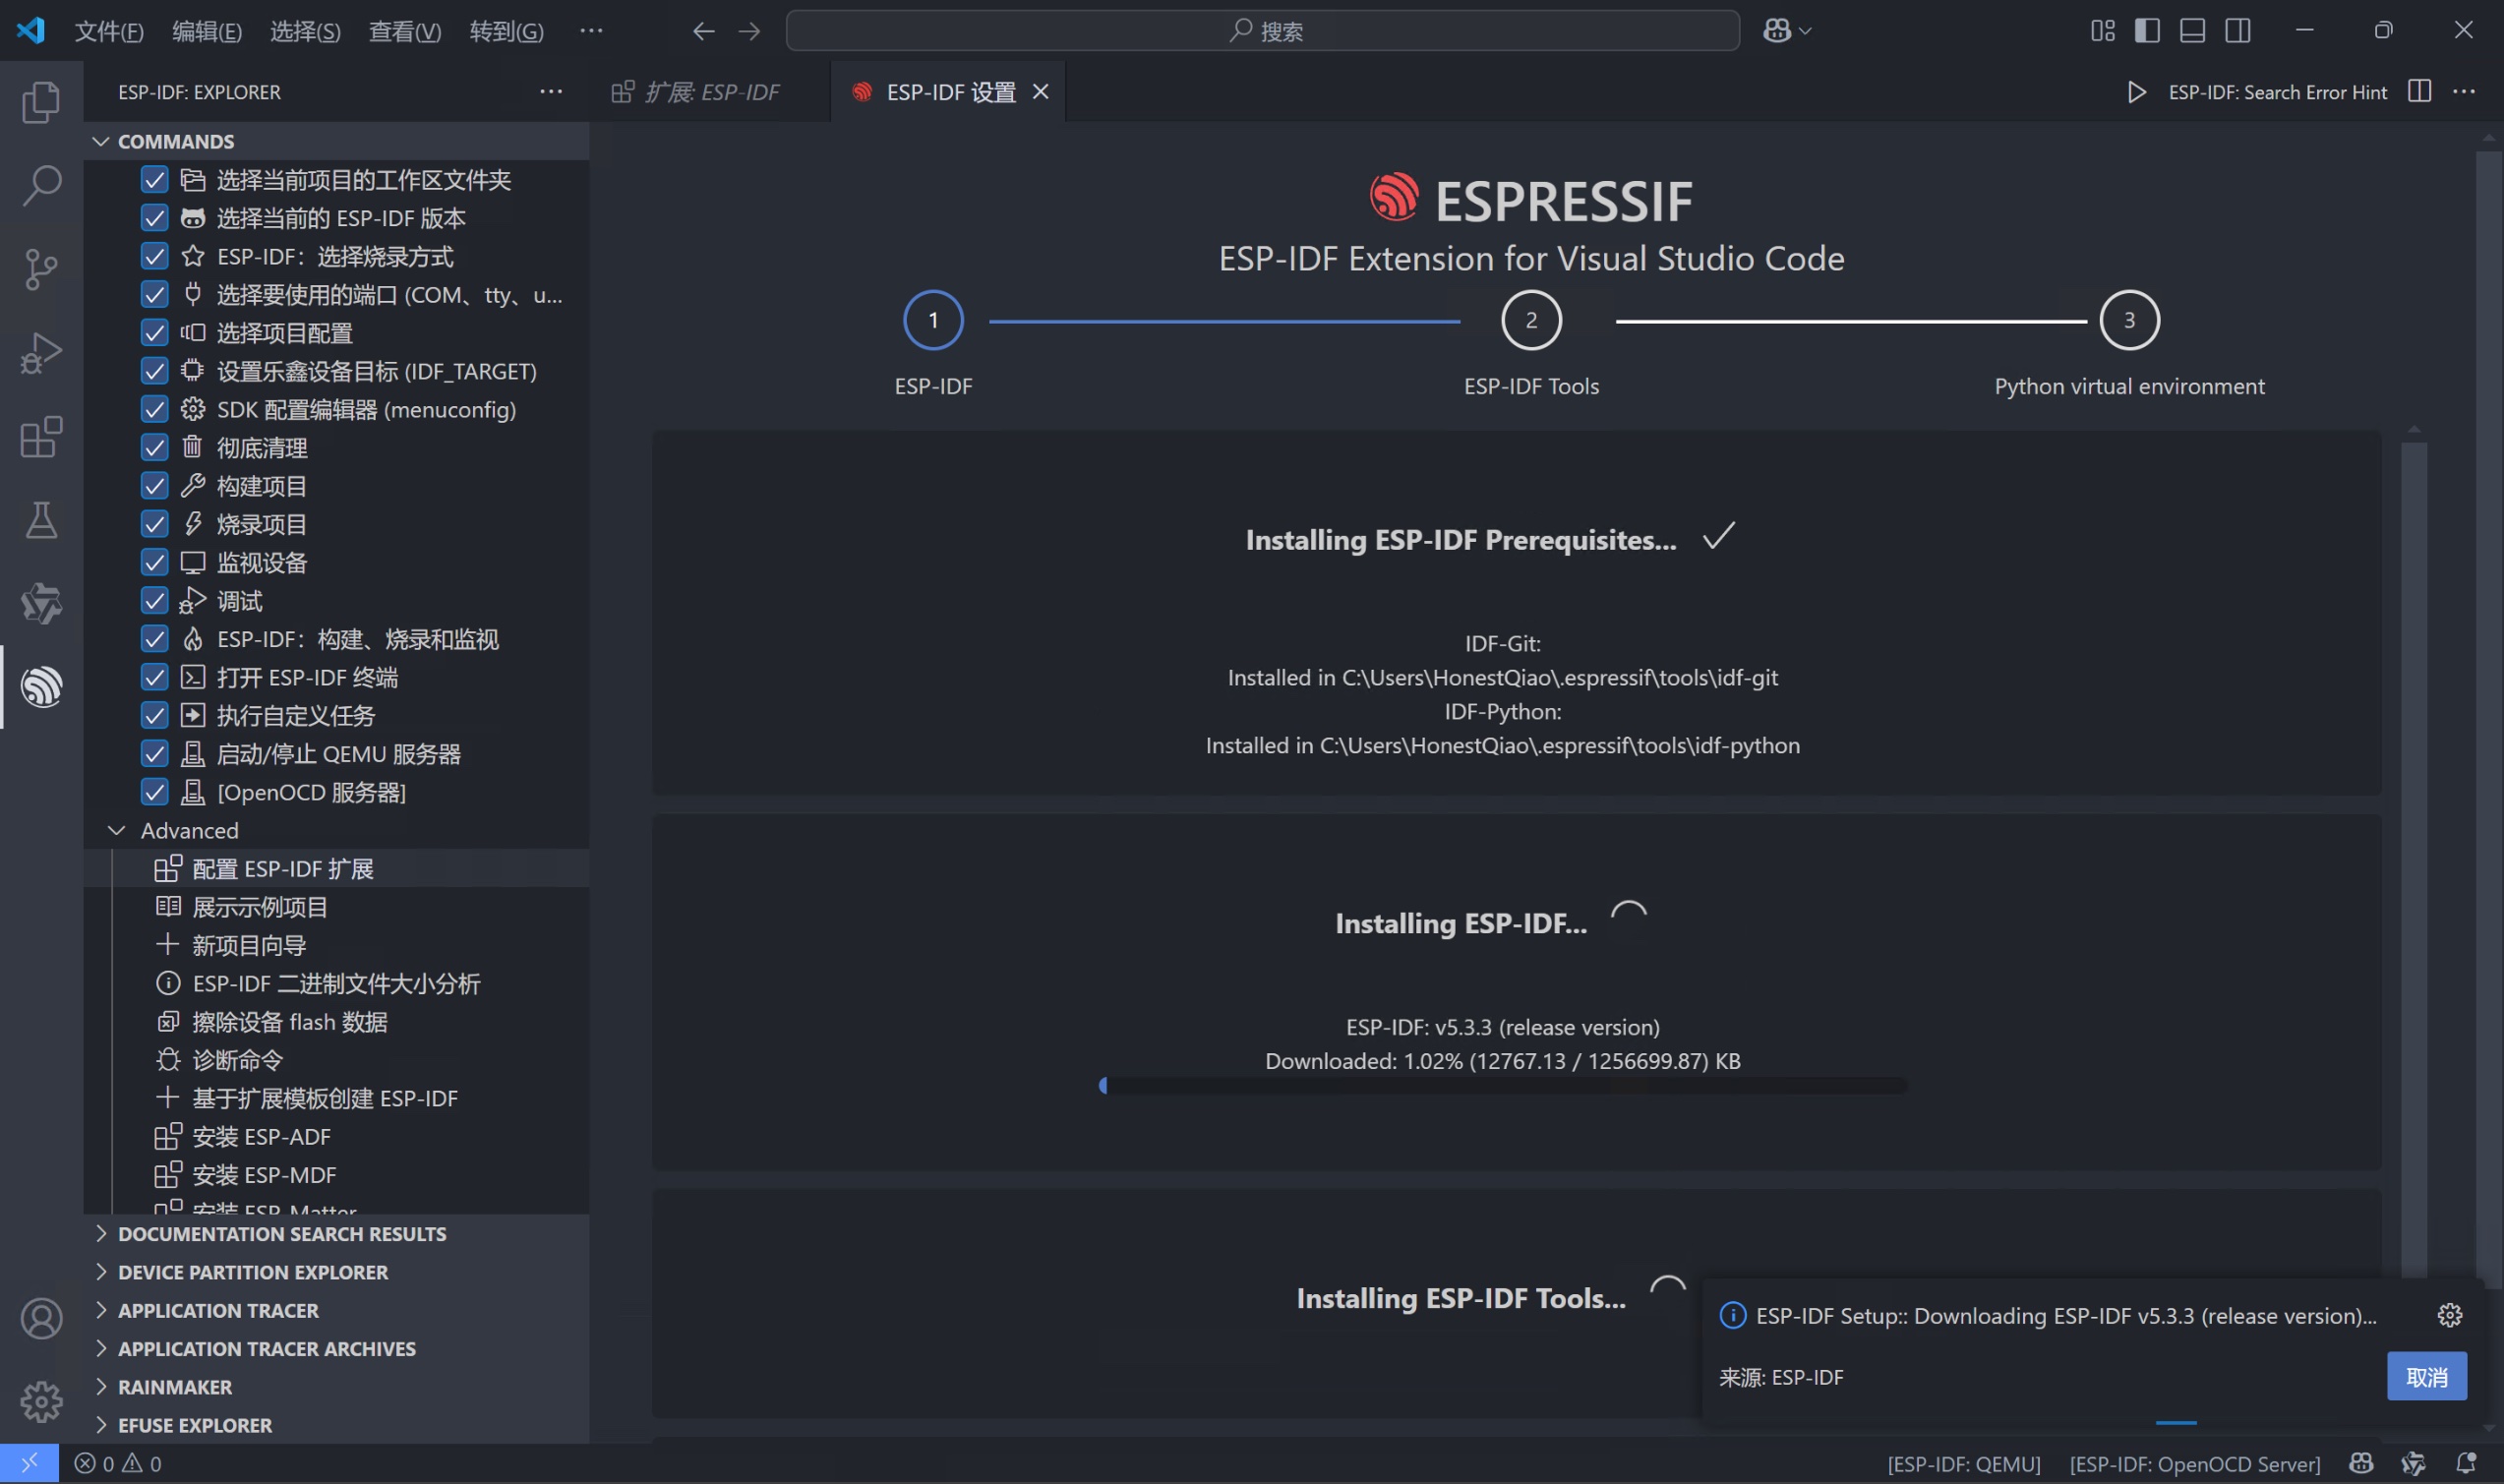Image resolution: width=2504 pixels, height=1484 pixels.
Task: Run ESP-IDF: Search Error Hint play icon
Action: 2136,92
